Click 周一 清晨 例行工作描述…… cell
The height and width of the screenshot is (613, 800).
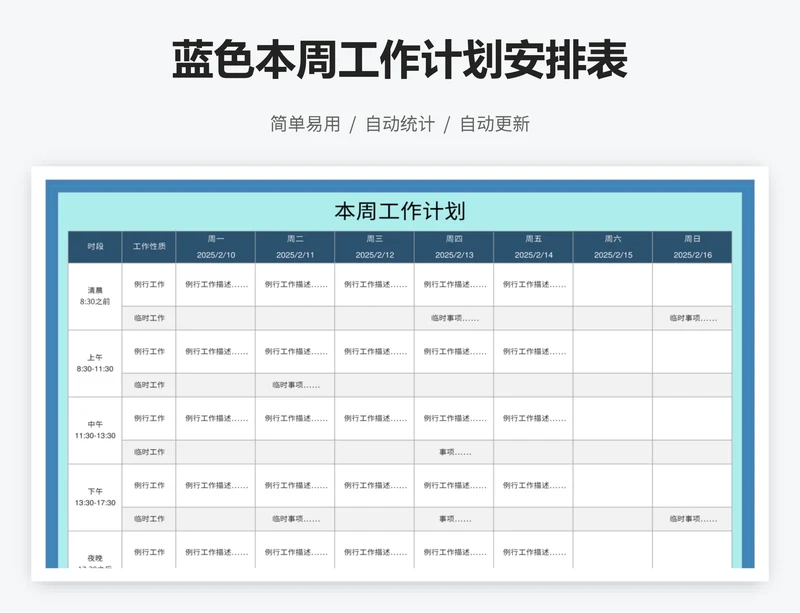click(x=216, y=285)
